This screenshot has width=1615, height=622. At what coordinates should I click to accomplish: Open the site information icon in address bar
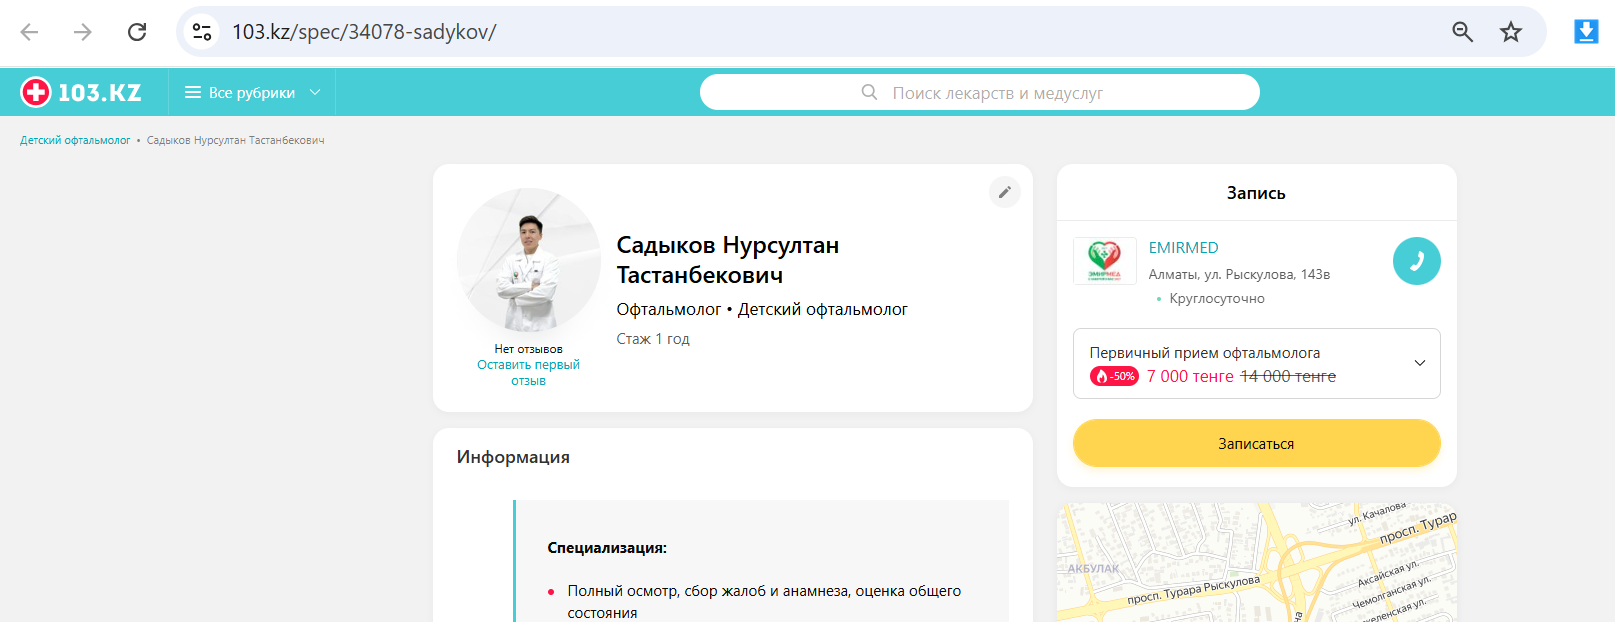coord(202,32)
